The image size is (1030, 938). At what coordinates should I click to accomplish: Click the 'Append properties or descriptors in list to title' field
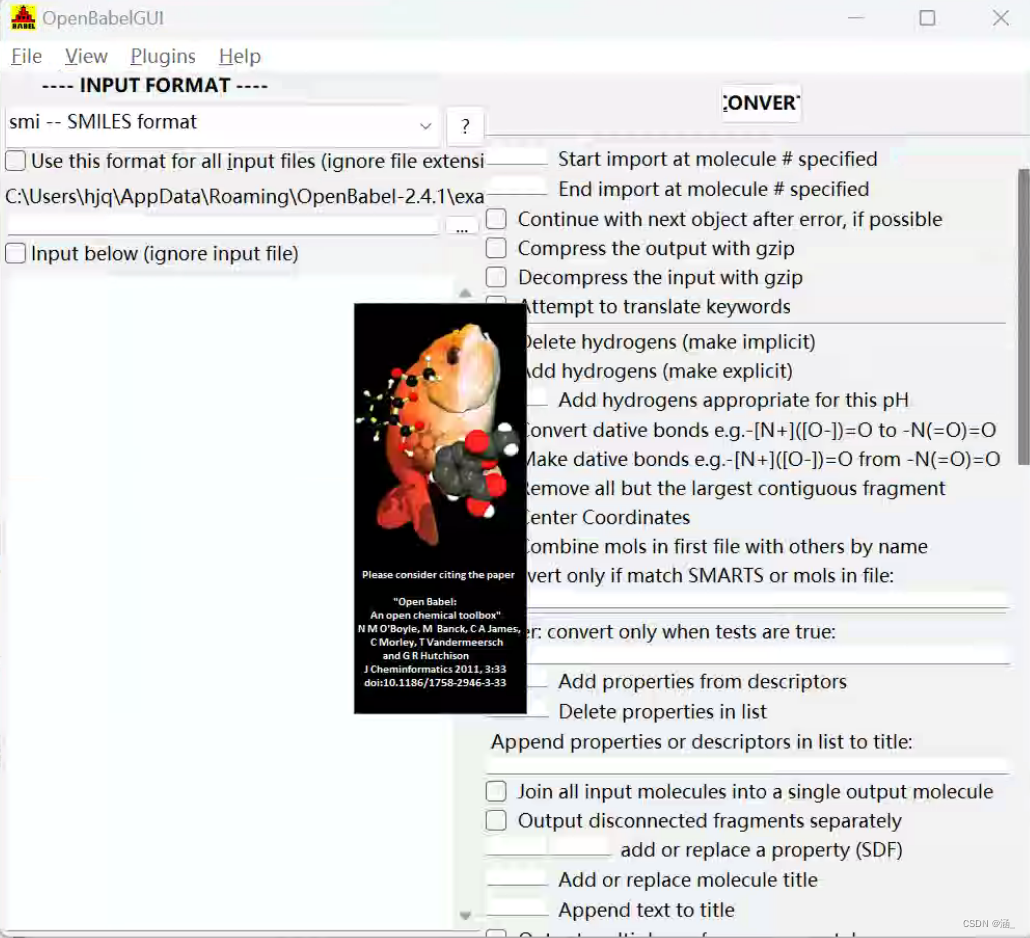click(x=748, y=765)
